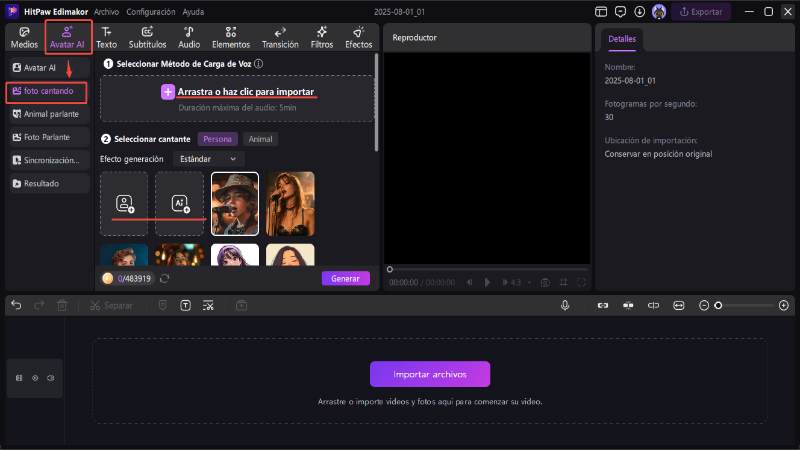
Task: Open the Medios tab
Action: pos(24,38)
